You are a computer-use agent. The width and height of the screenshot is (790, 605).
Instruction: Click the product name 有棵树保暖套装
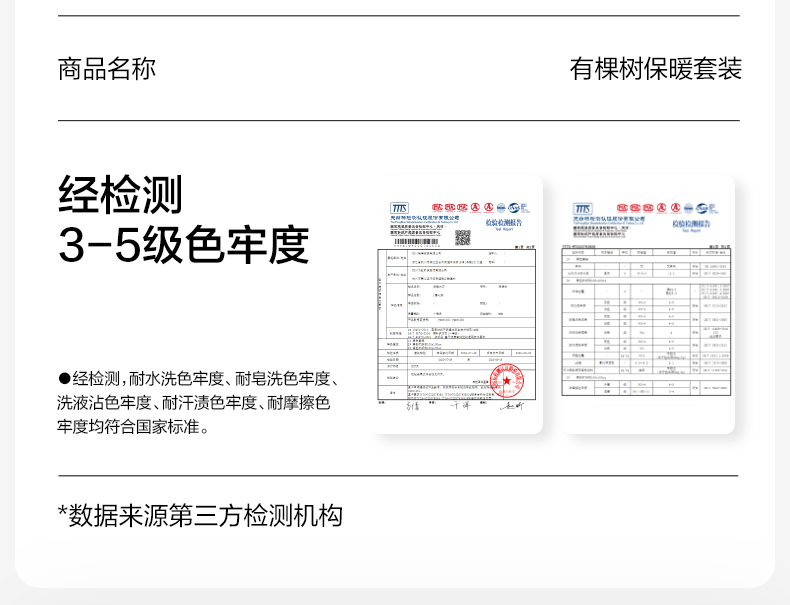pyautogui.click(x=655, y=69)
